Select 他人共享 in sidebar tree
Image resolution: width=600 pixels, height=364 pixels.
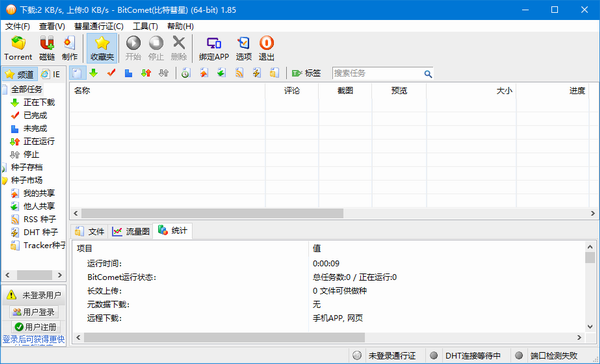pos(39,206)
